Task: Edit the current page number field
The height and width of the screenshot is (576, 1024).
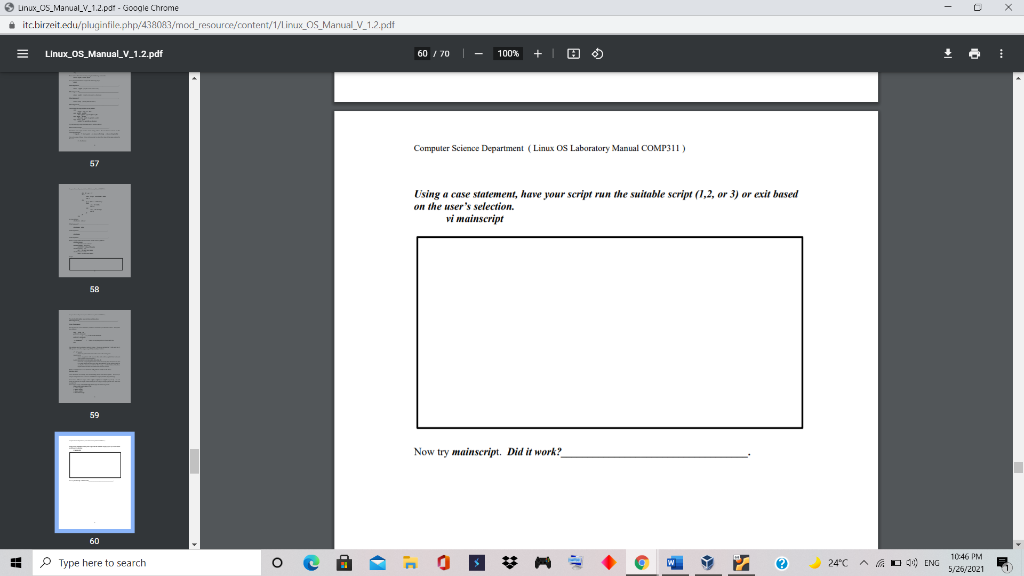Action: [423, 54]
